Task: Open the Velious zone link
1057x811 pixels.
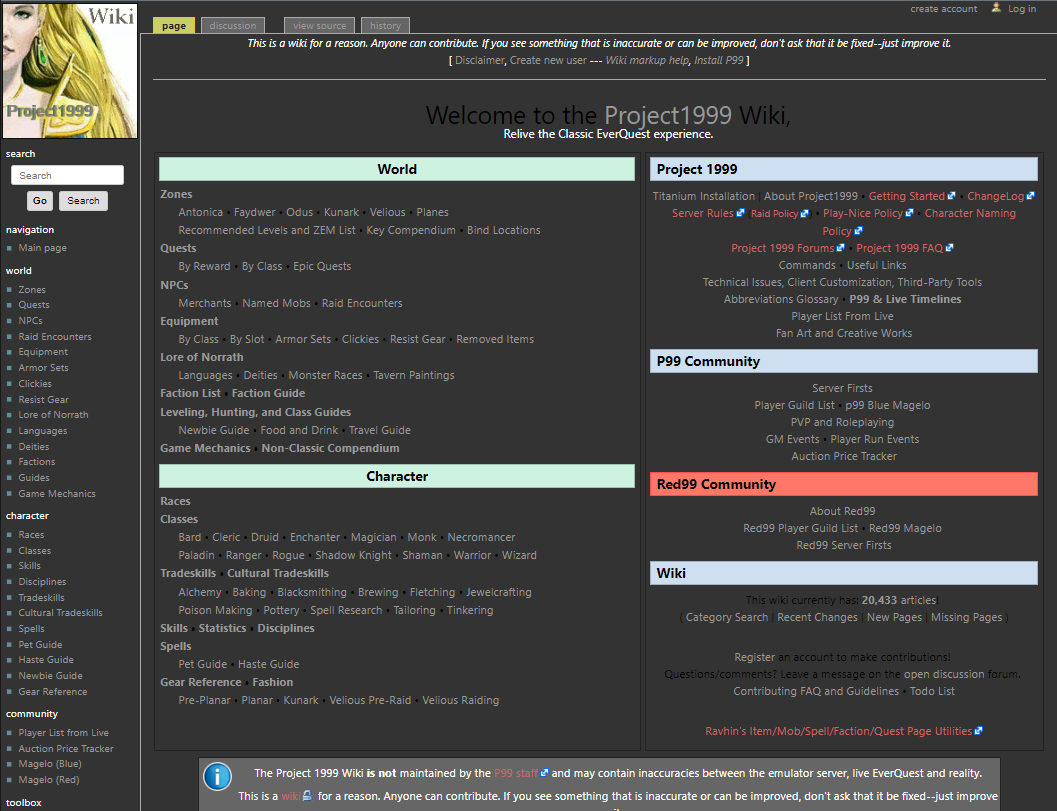Action: tap(388, 212)
